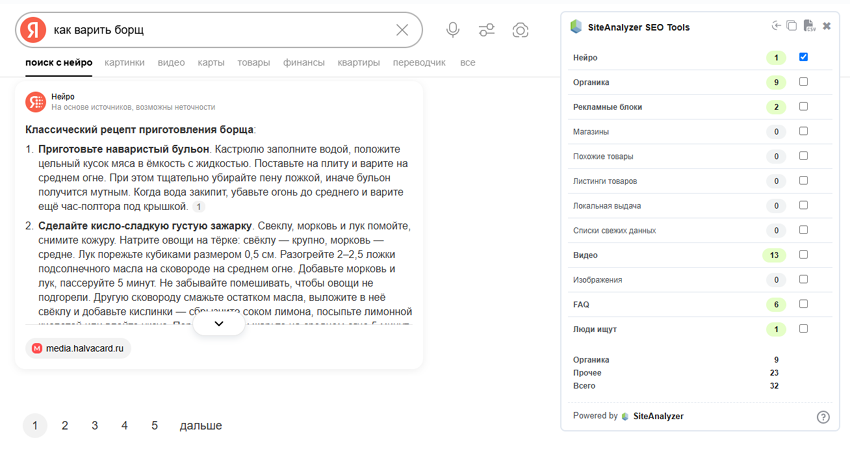This screenshot has width=850, height=449.
Task: Click the left arrow icon in SiteAnalyzer header
Action: [776, 26]
